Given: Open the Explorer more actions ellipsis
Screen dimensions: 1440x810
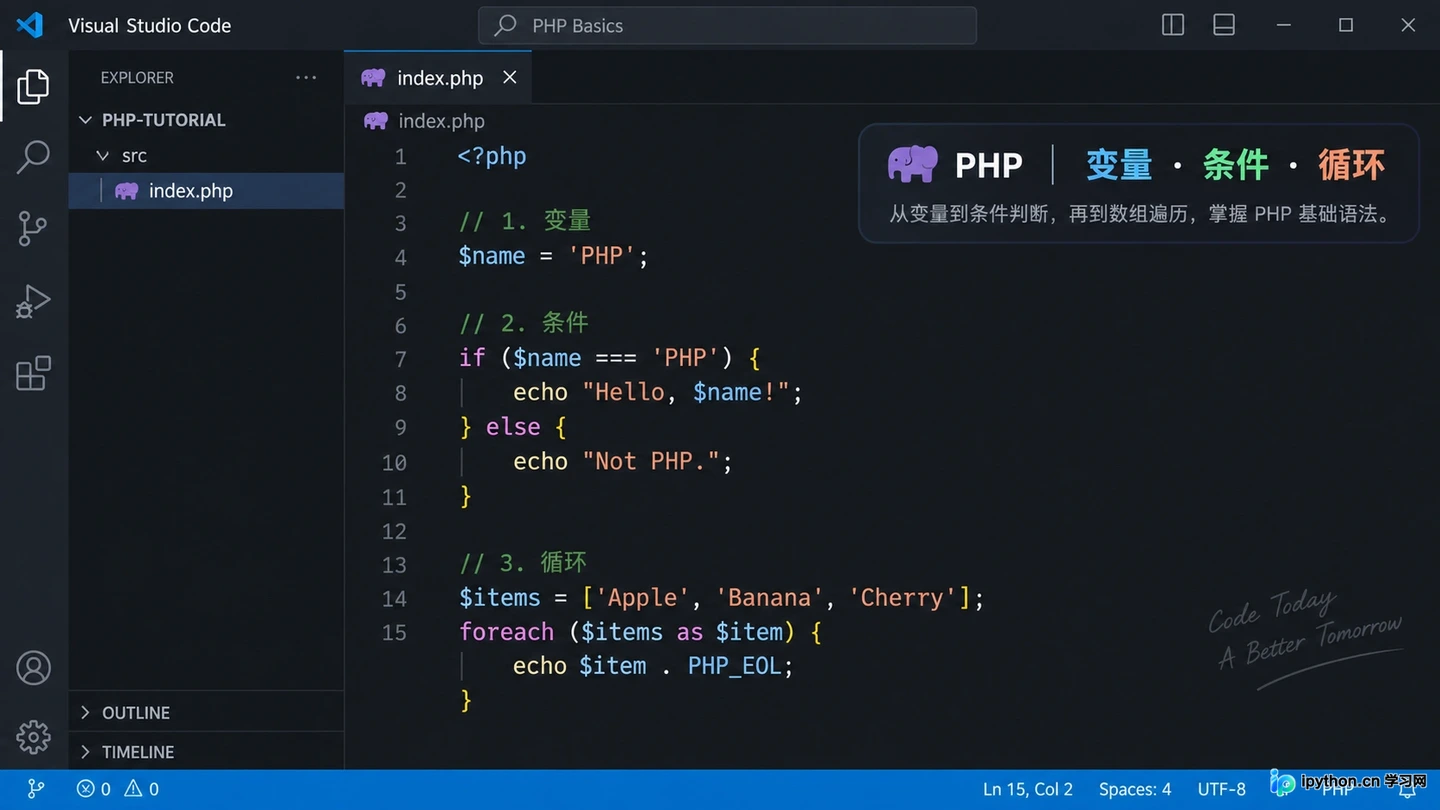Looking at the screenshot, I should [306, 77].
